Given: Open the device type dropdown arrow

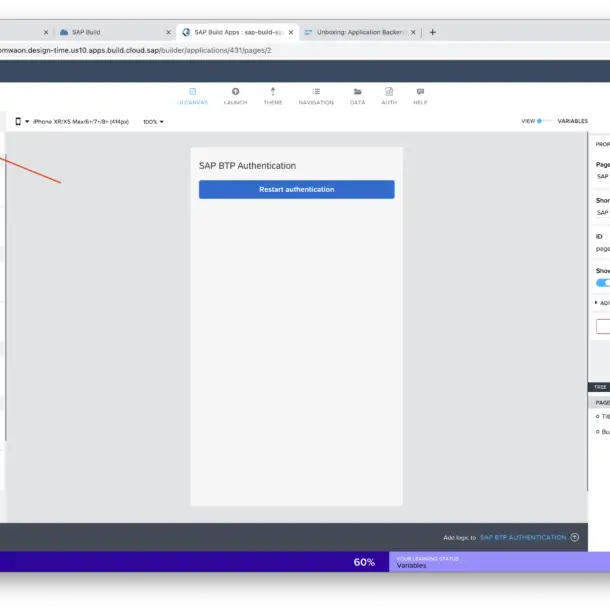Looking at the screenshot, I should 27,121.
